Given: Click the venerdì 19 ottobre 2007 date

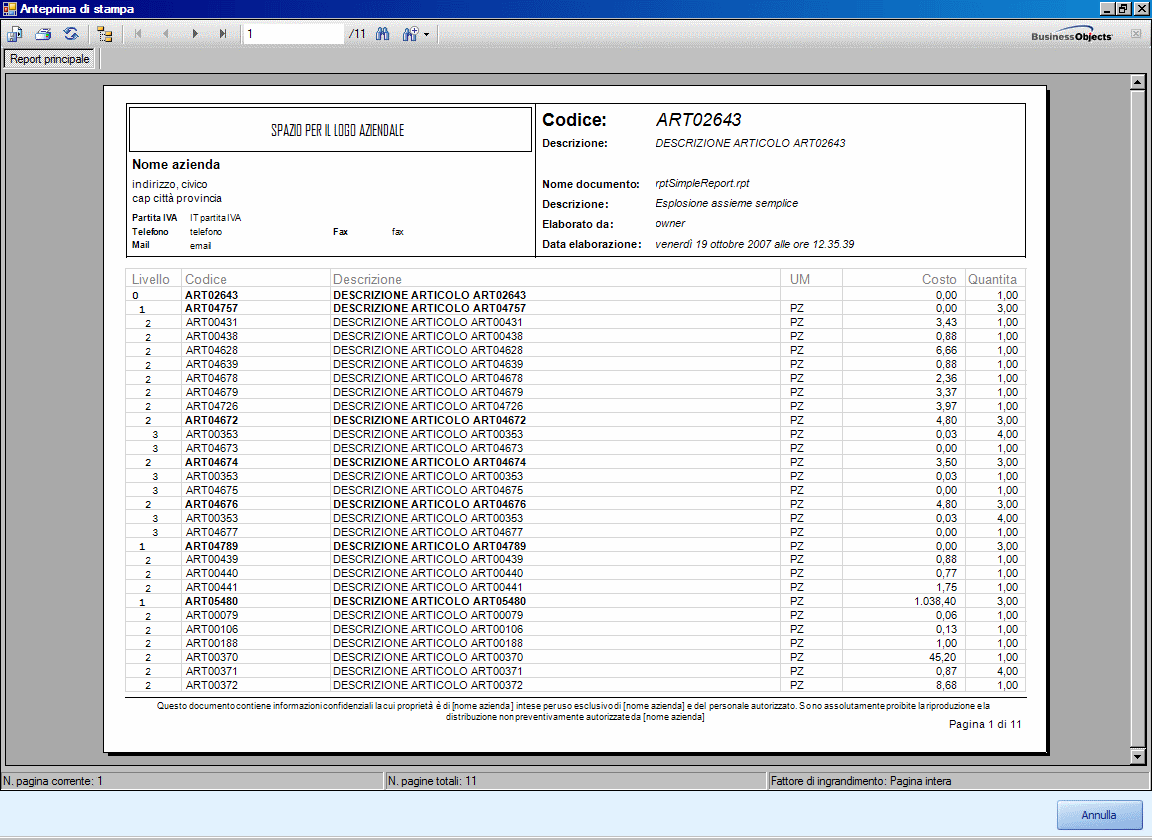Looking at the screenshot, I should coord(755,244).
